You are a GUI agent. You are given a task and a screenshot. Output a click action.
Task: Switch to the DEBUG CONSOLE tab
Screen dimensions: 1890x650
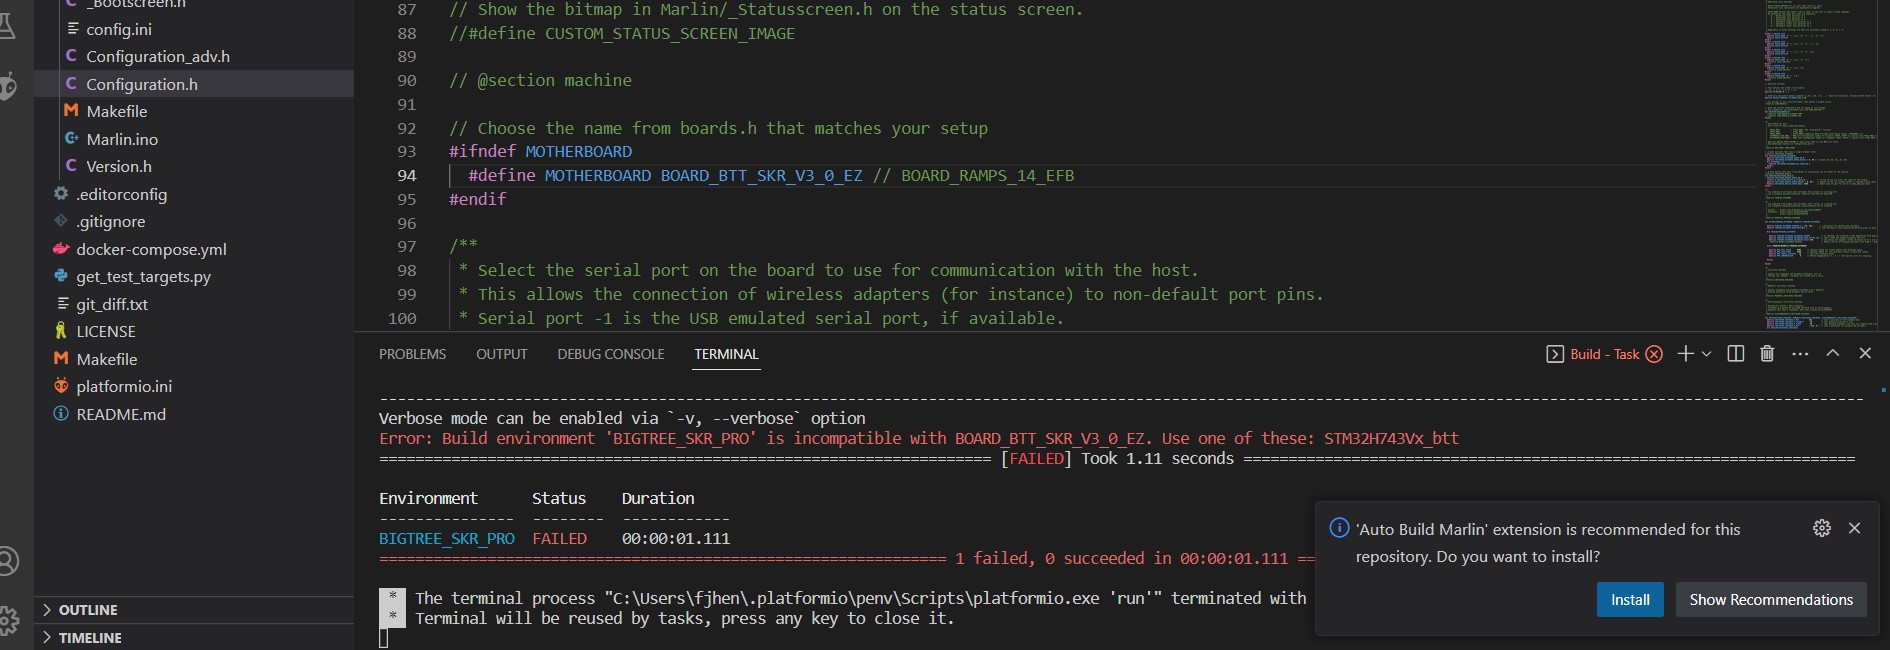610,354
